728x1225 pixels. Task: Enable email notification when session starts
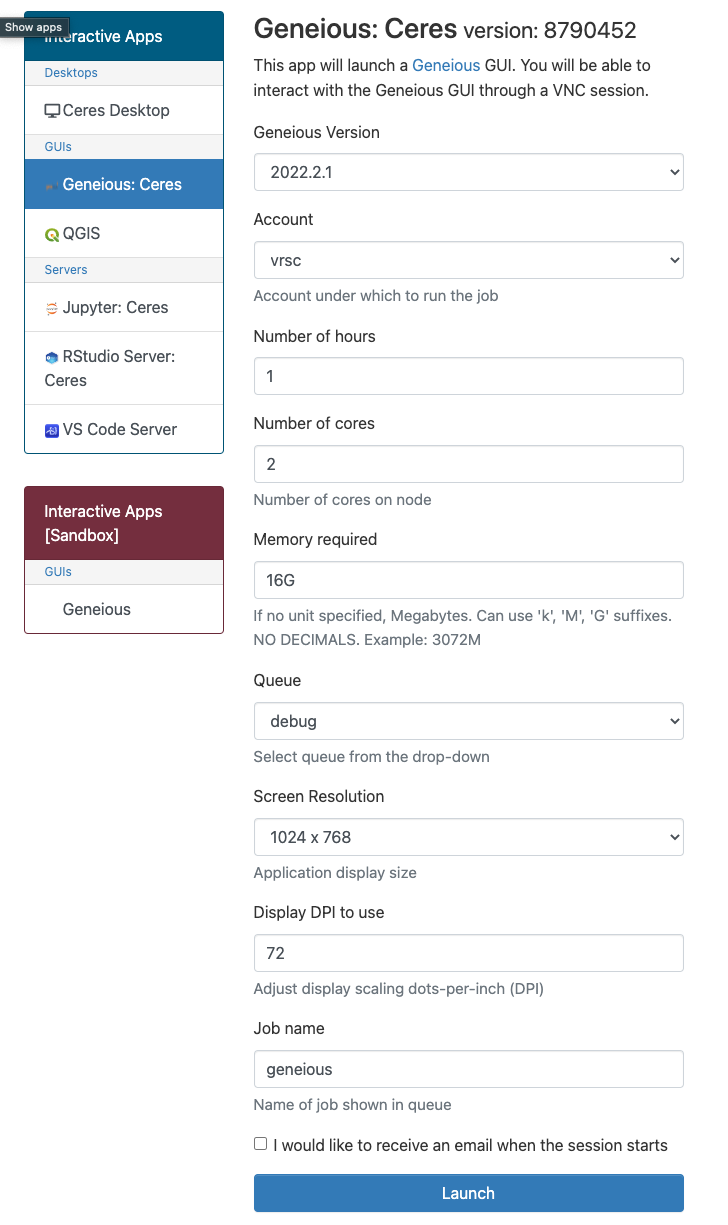(261, 1144)
